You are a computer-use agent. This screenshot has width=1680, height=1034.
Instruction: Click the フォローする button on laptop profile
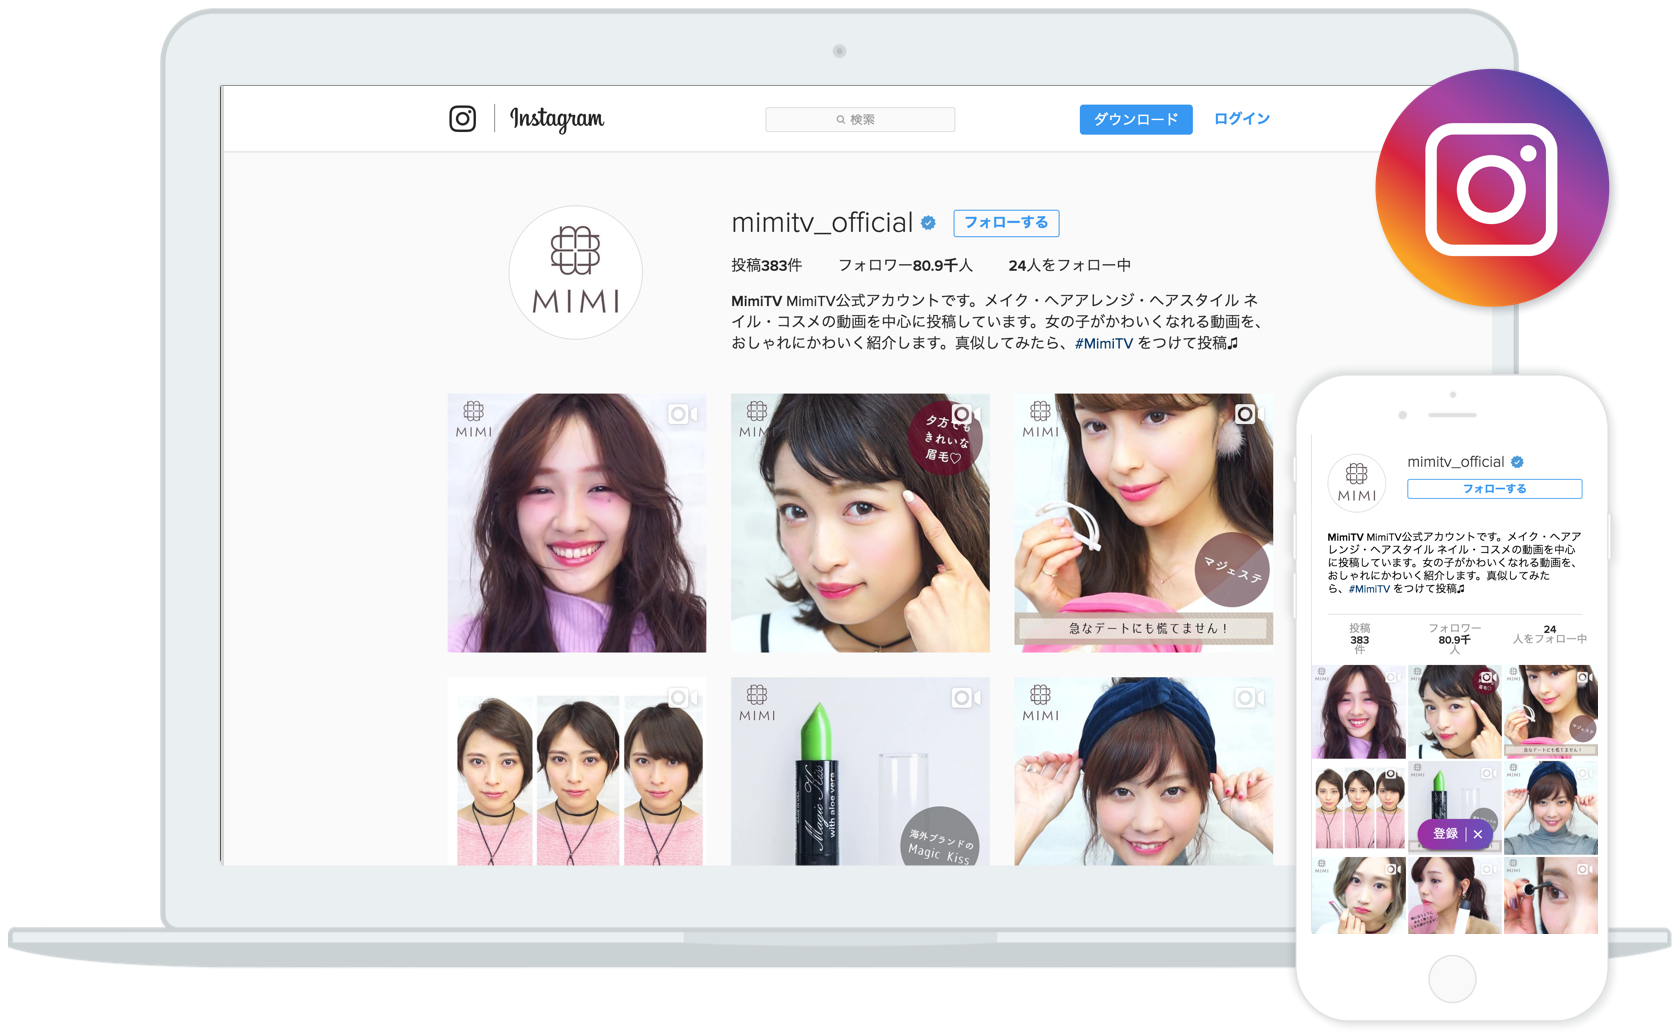coord(1006,223)
